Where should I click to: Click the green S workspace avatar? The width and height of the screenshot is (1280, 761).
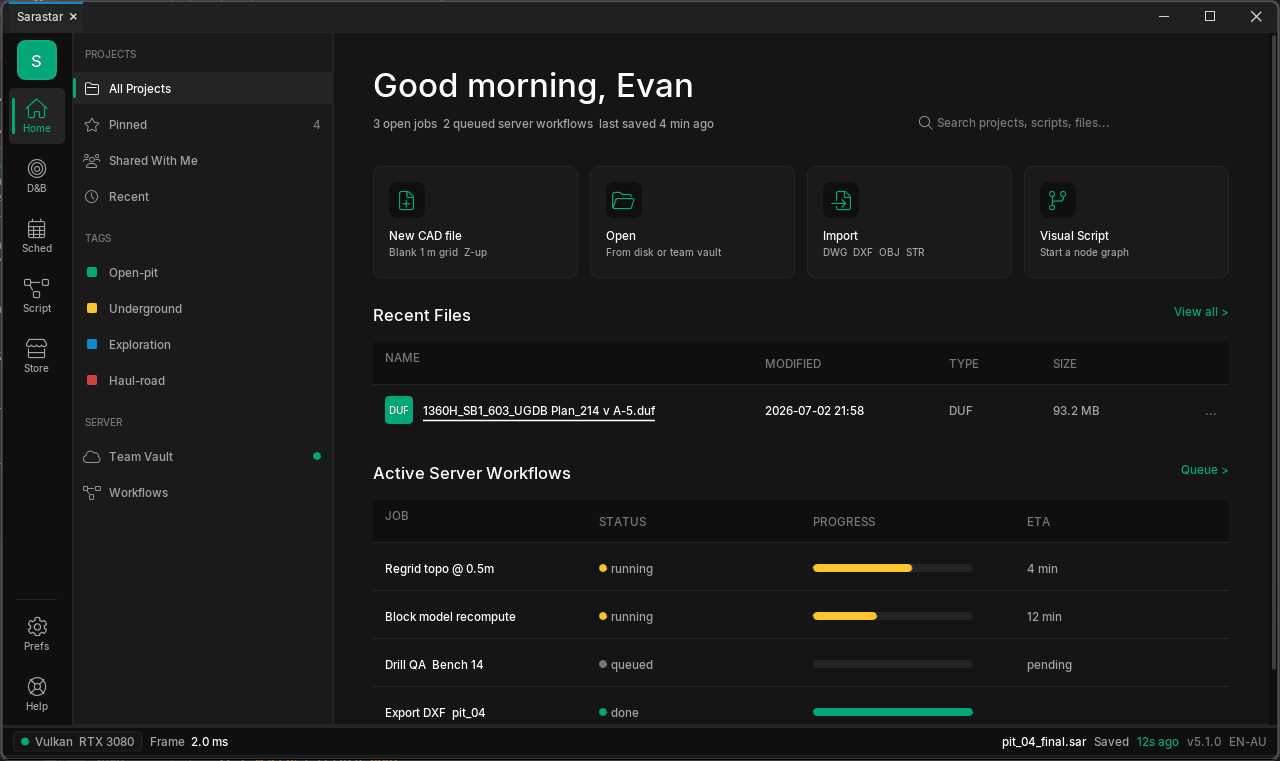tap(37, 60)
